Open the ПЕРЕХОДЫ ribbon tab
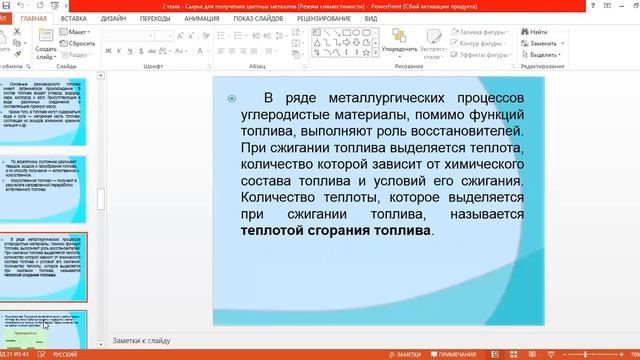 [155, 18]
